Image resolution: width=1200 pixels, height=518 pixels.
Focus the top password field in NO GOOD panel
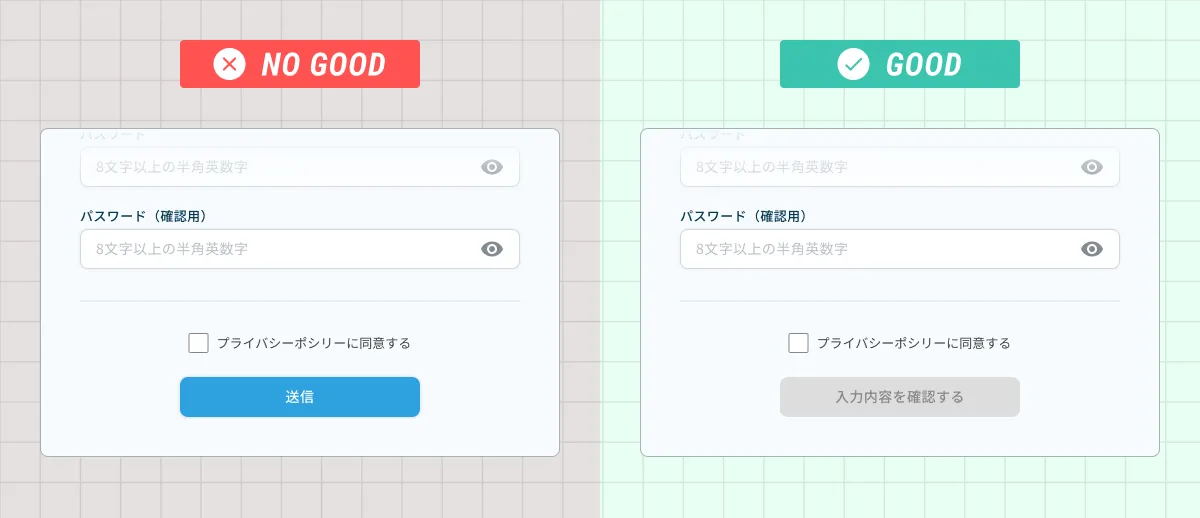280,167
